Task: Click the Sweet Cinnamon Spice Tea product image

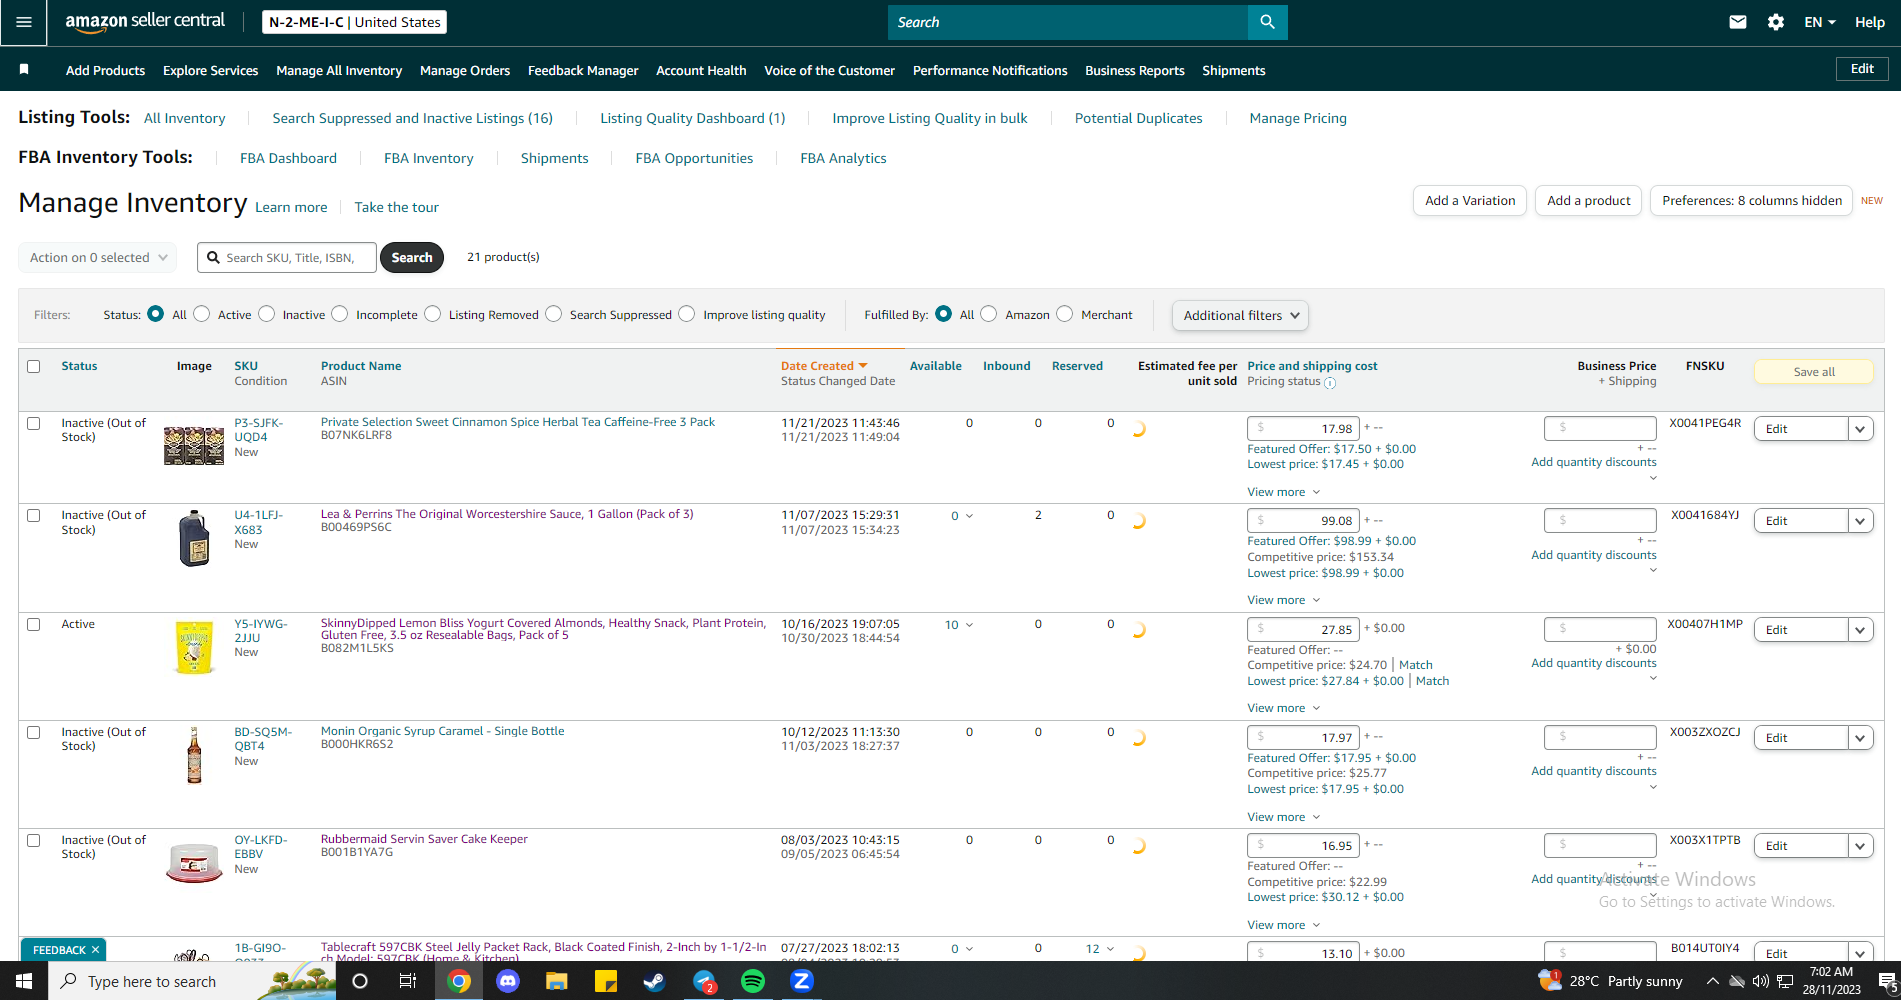Action: 194,445
